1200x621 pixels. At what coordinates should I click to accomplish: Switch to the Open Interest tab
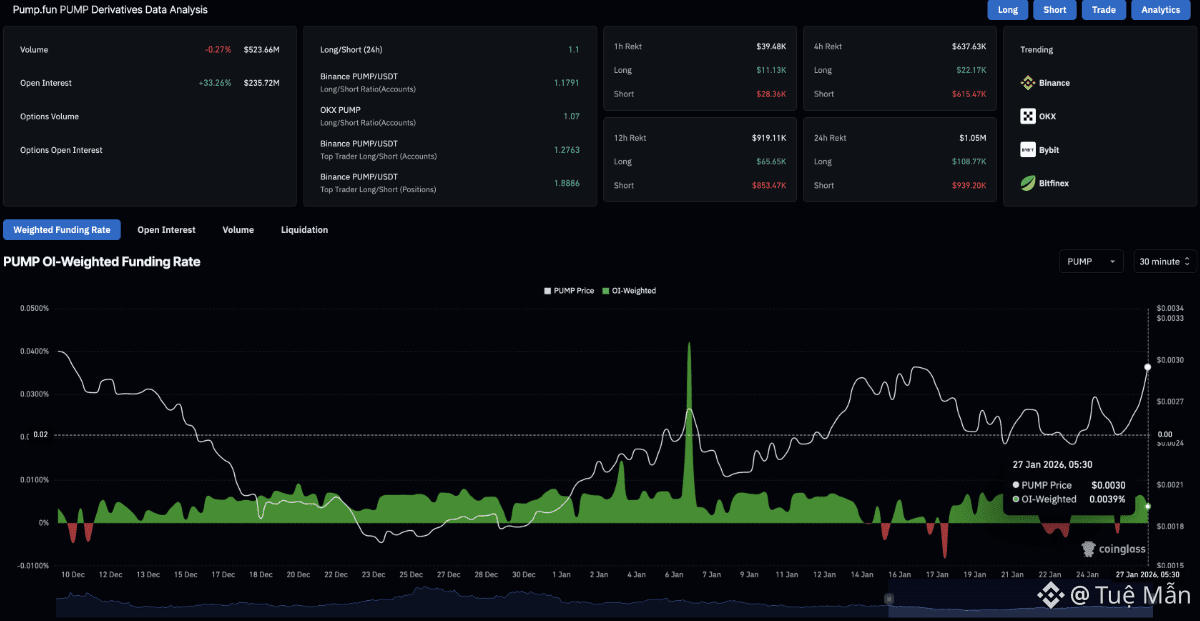point(166,230)
